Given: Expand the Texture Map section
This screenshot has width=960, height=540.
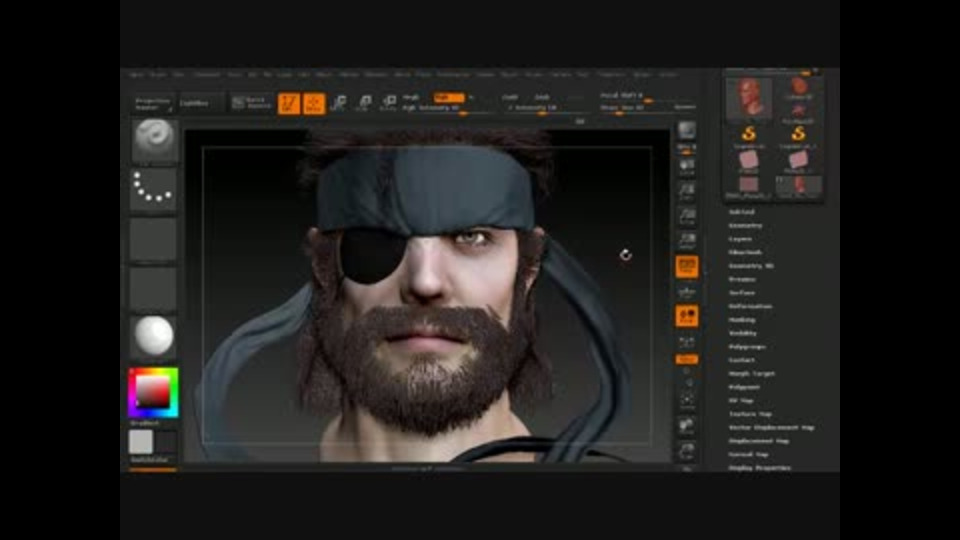Looking at the screenshot, I should pos(750,414).
